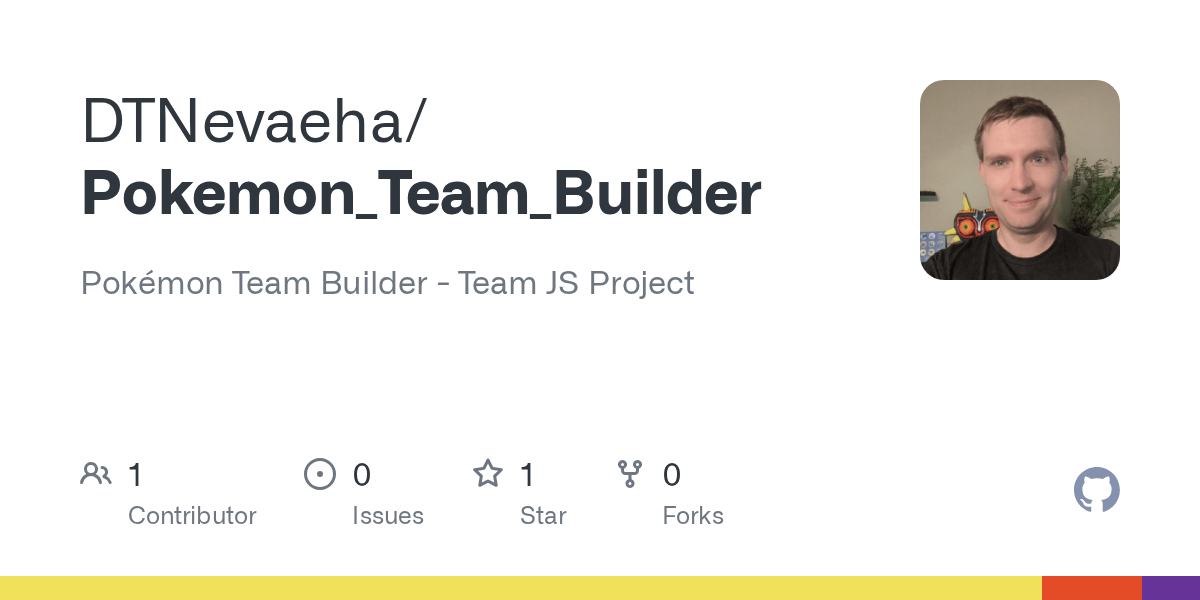Click the Issues label
1200x600 pixels.
[388, 516]
